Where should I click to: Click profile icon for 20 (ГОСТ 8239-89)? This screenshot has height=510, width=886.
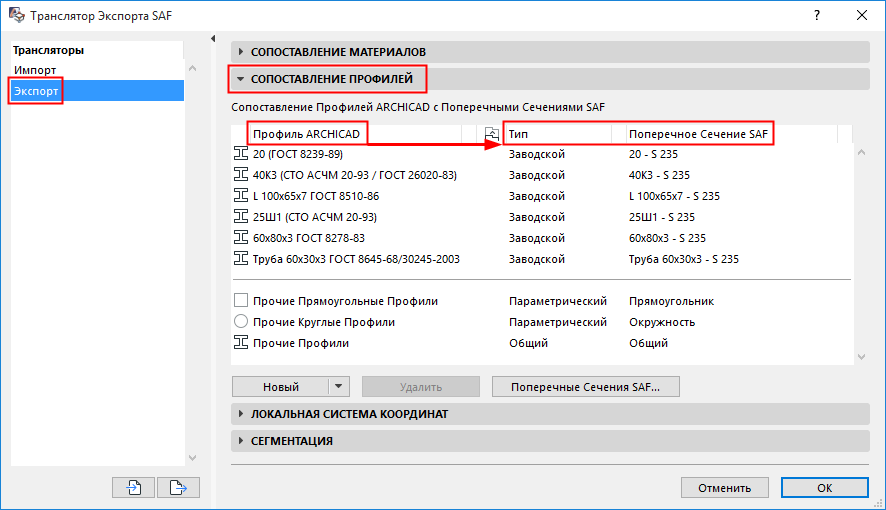240,154
